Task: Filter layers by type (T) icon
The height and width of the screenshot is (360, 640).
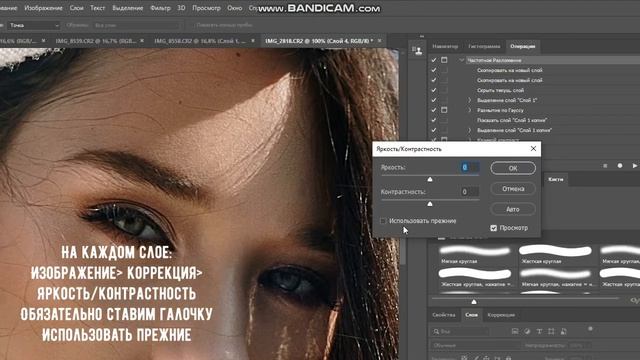Action: [x=539, y=331]
